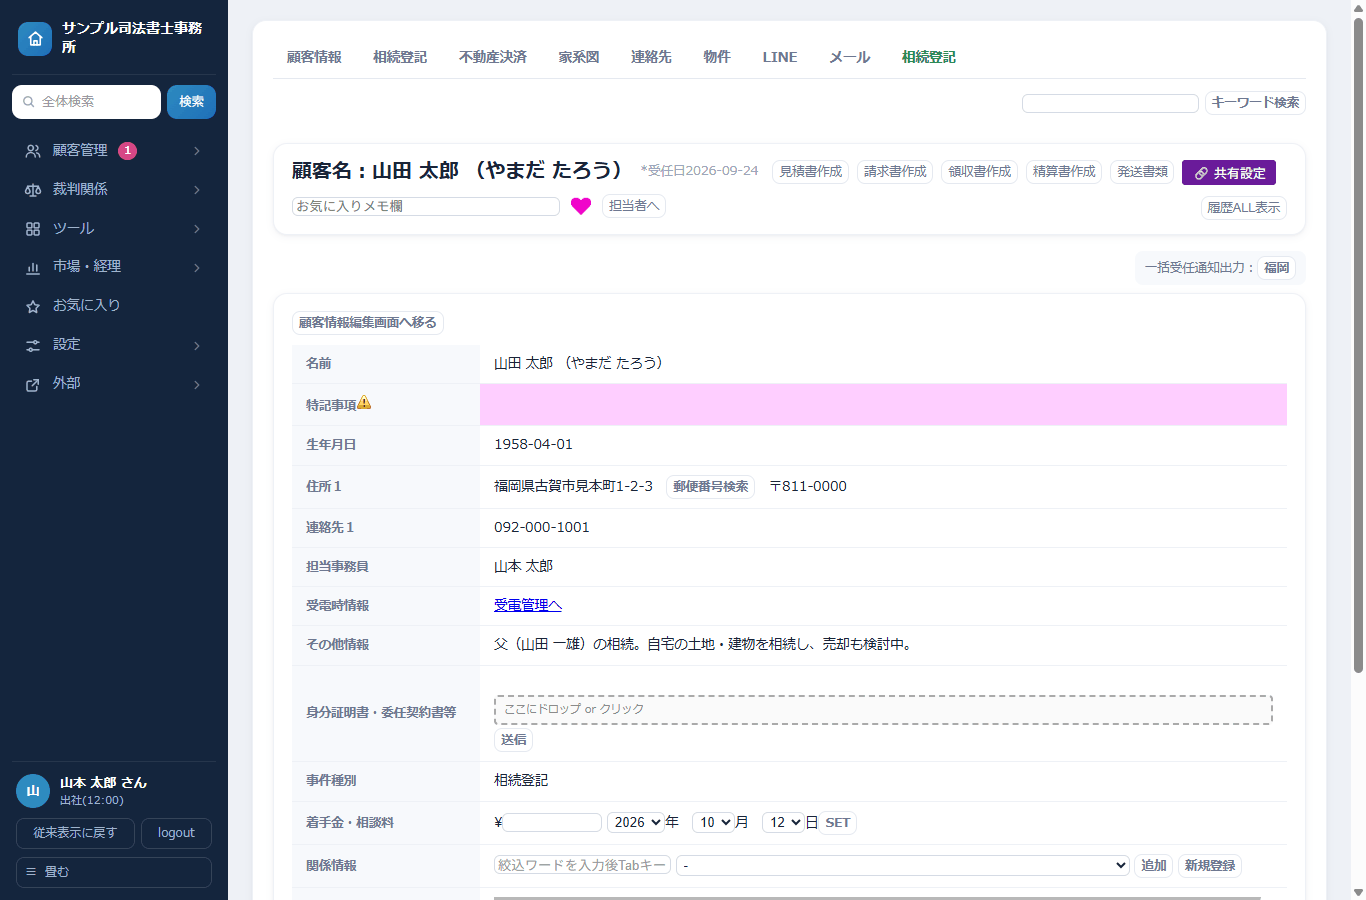Click the 全体検索 search field
Image resolution: width=1366 pixels, height=900 pixels.
click(86, 102)
